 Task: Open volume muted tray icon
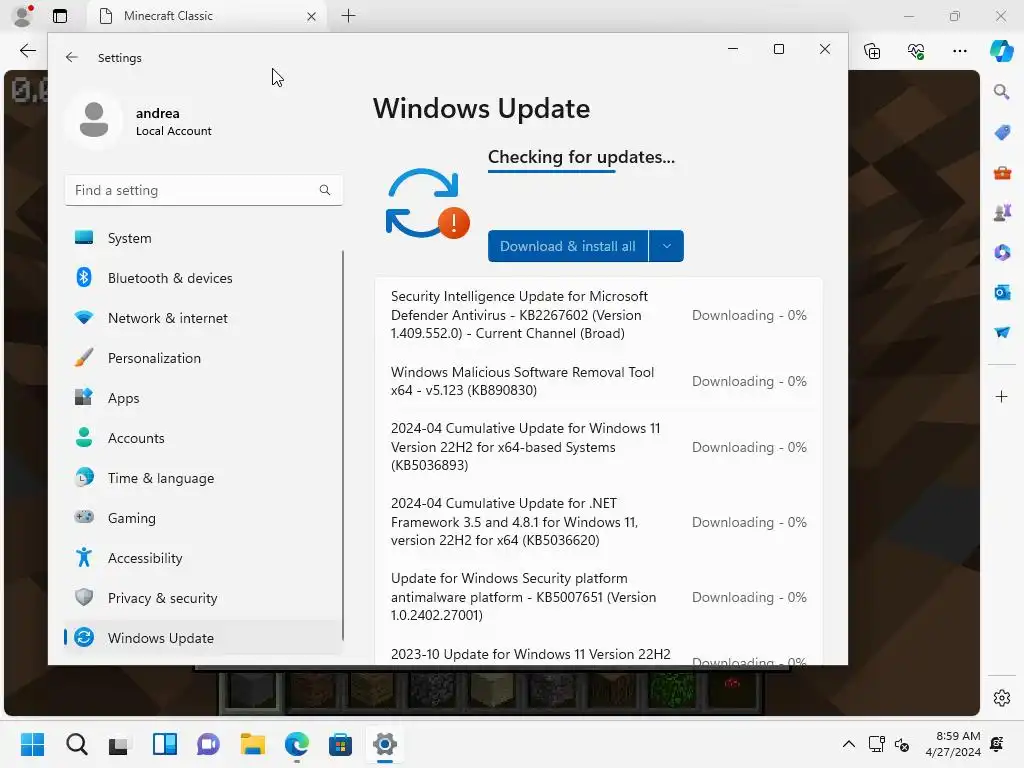pos(902,744)
